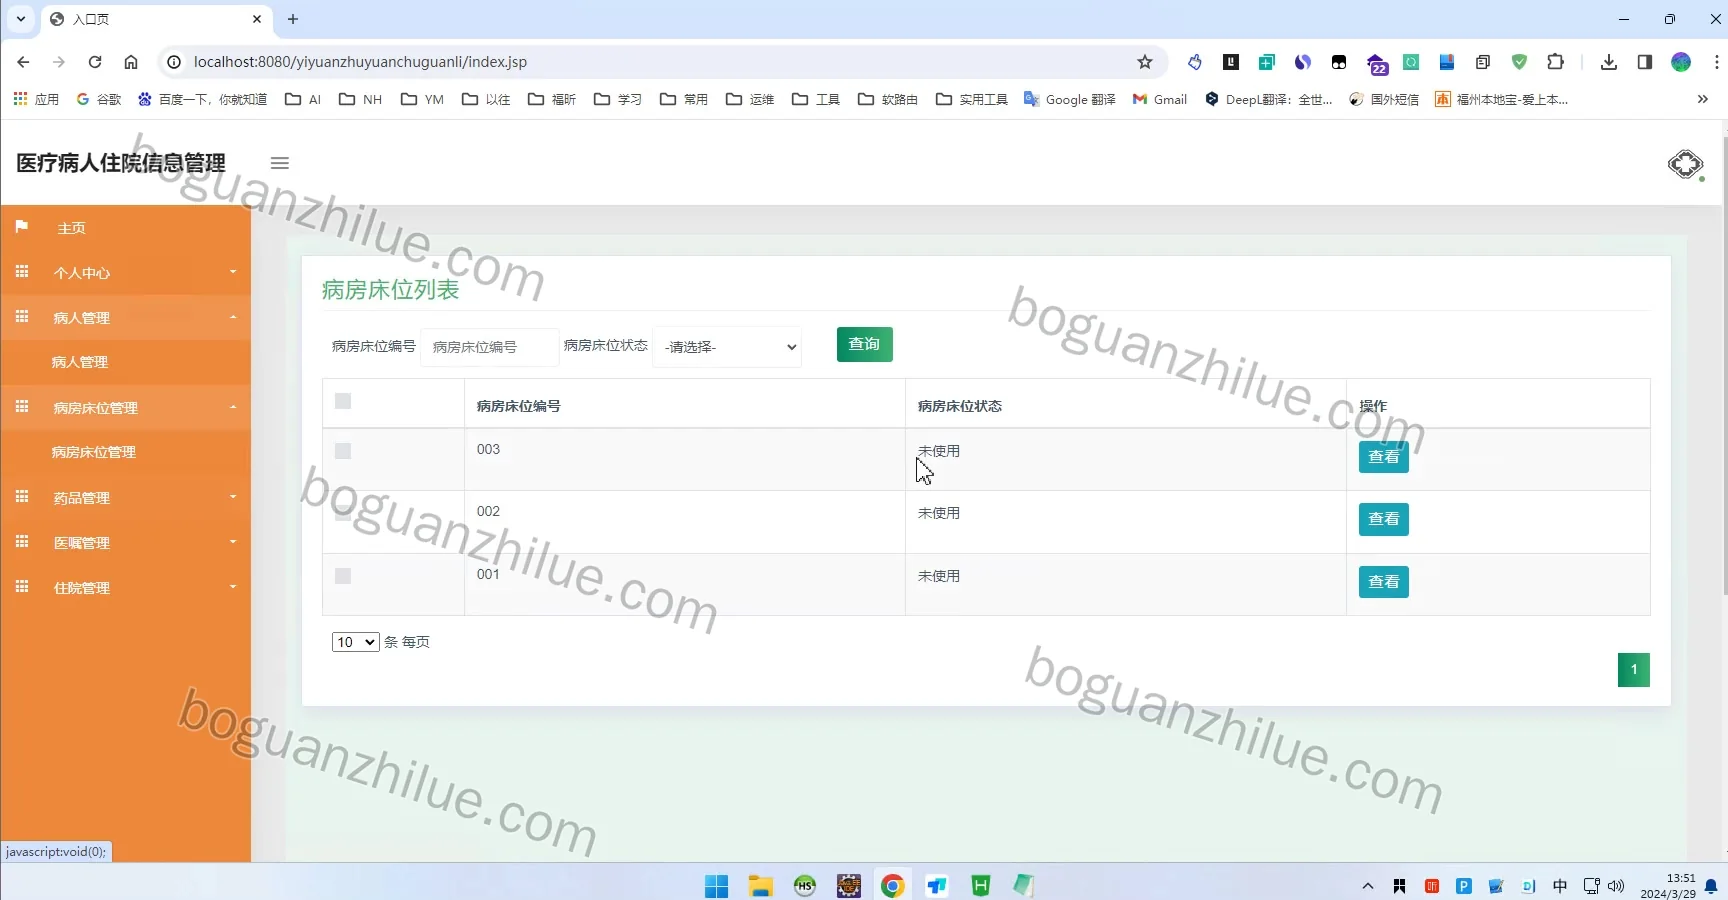
Task: Bookmark this page with the star icon
Action: (x=1145, y=62)
